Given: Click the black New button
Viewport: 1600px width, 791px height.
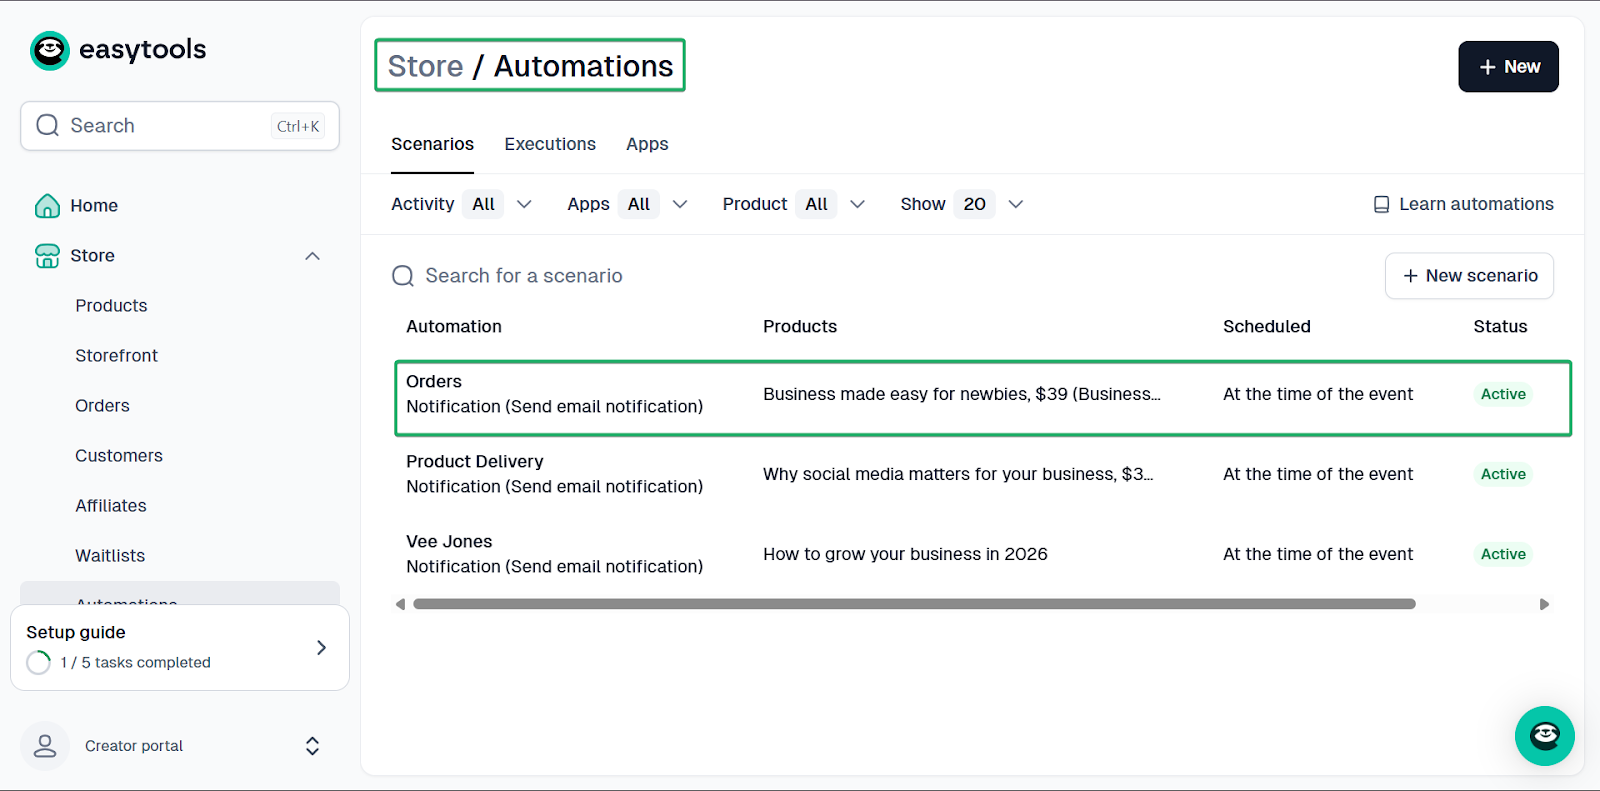Looking at the screenshot, I should (1508, 67).
